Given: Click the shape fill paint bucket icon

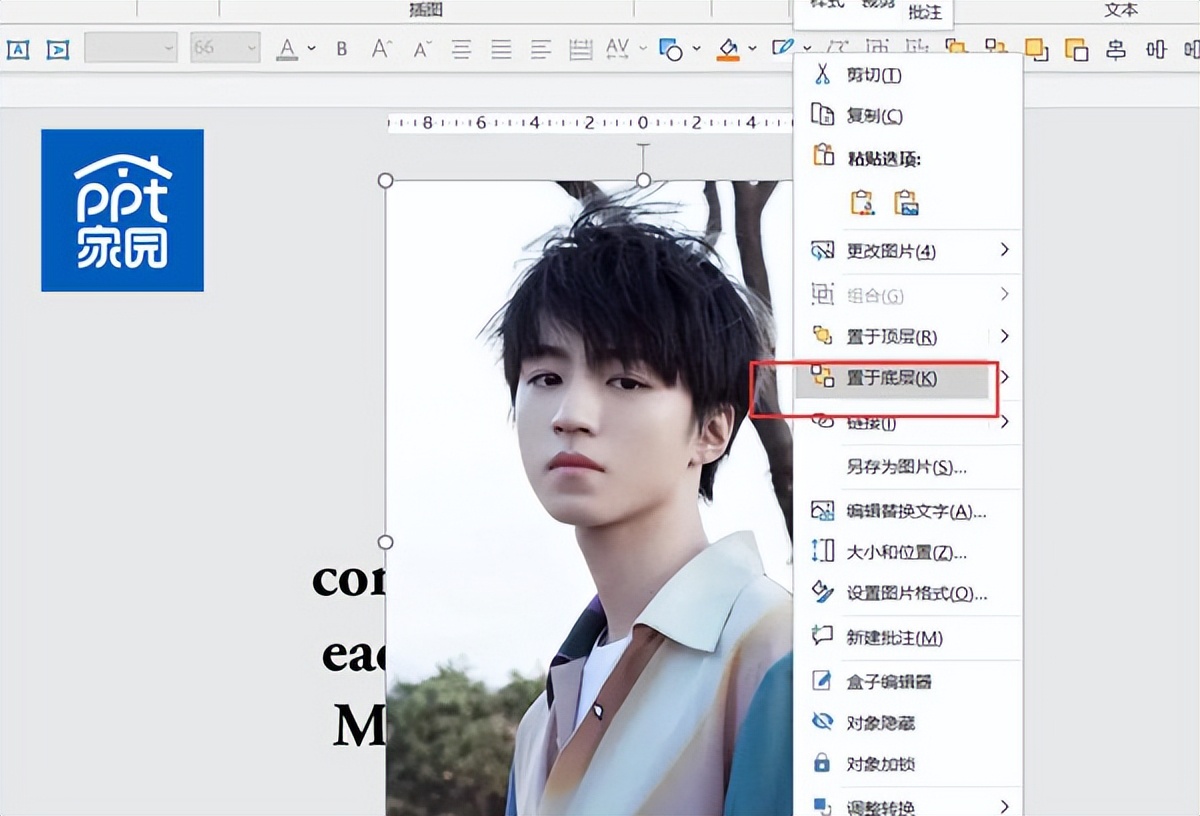Looking at the screenshot, I should pos(728,49).
